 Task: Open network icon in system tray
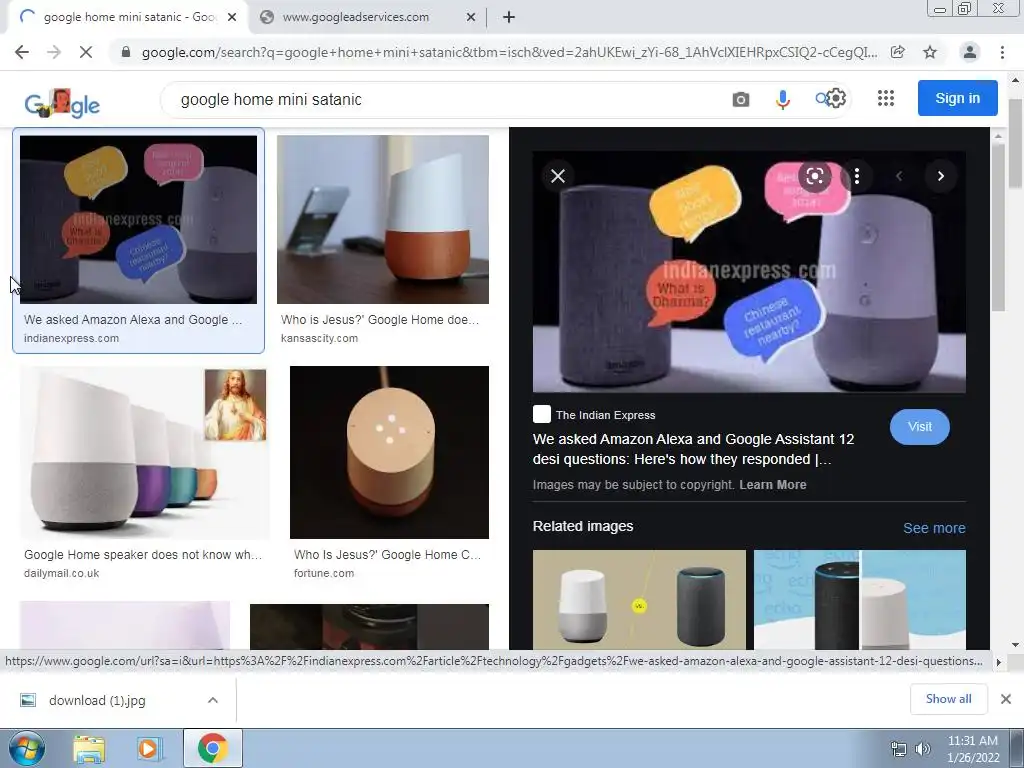coord(899,749)
